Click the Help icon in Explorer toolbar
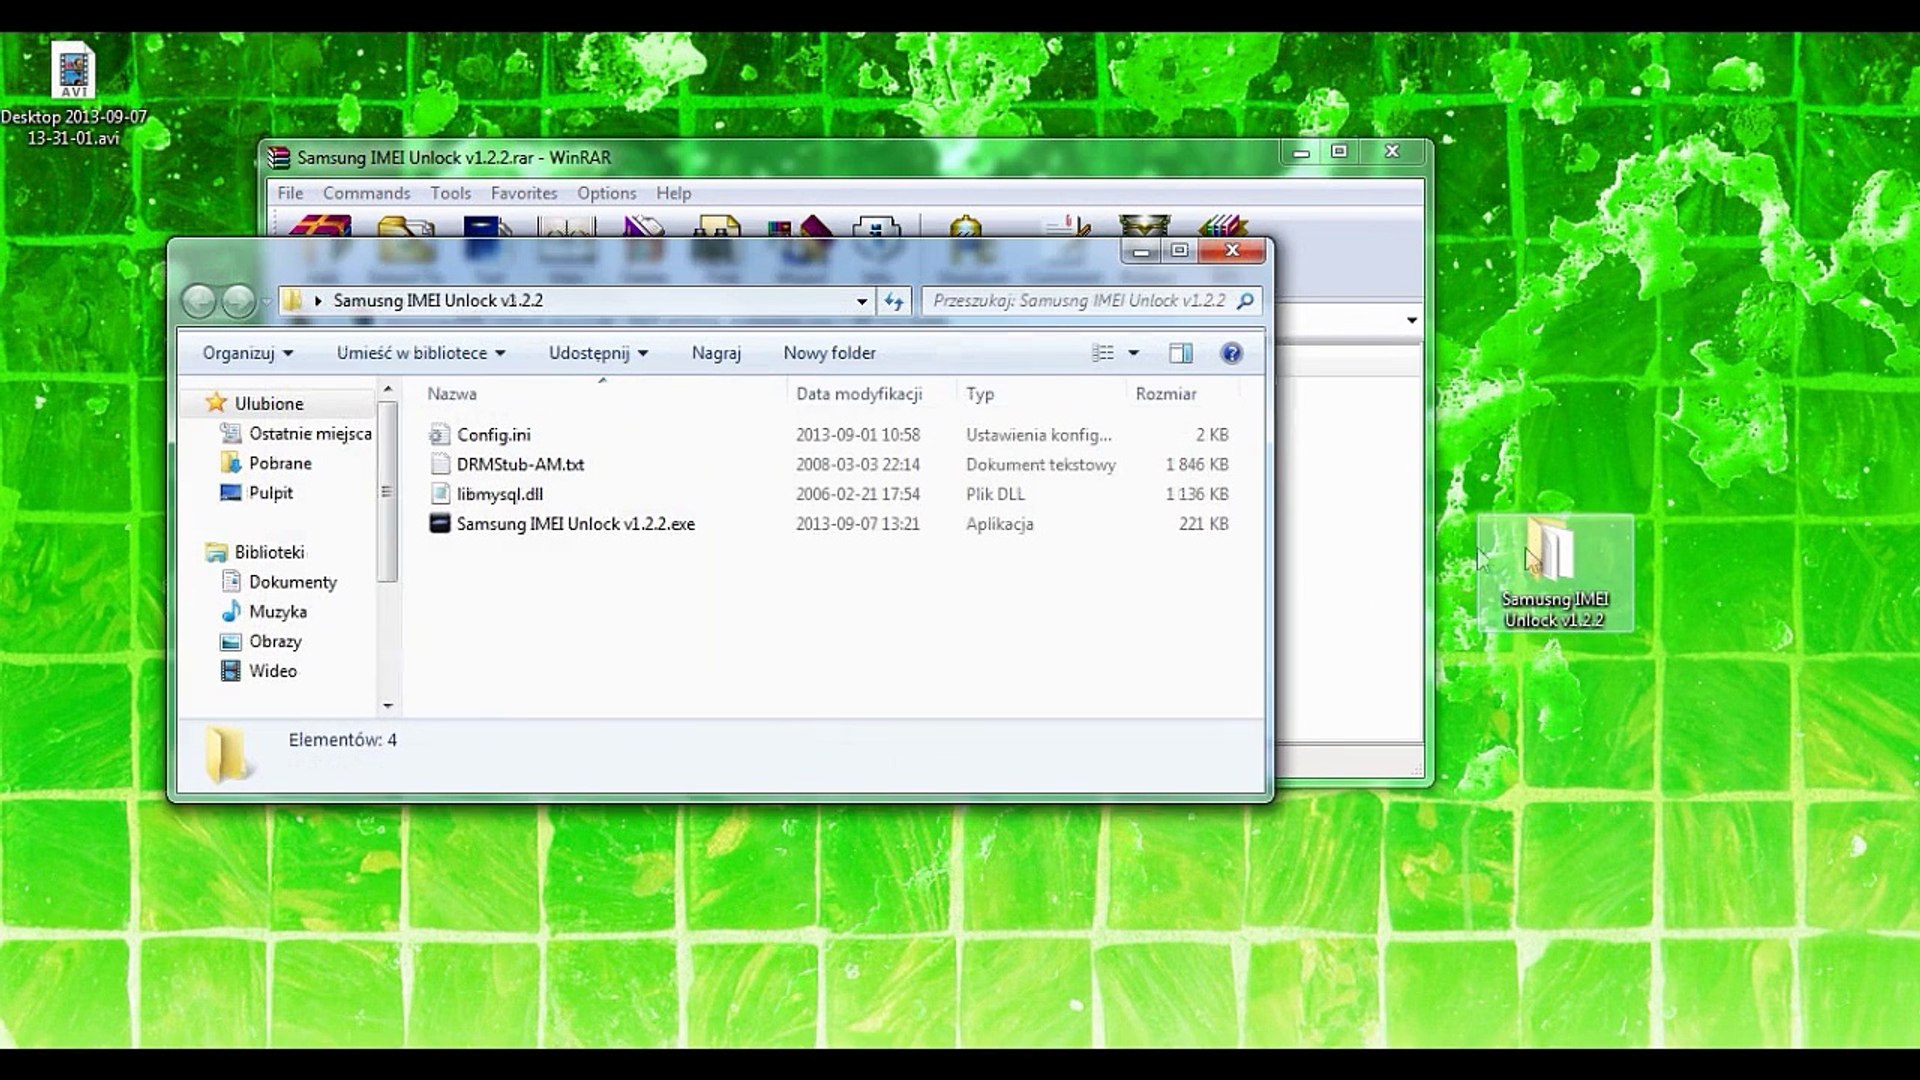 pos(1231,353)
